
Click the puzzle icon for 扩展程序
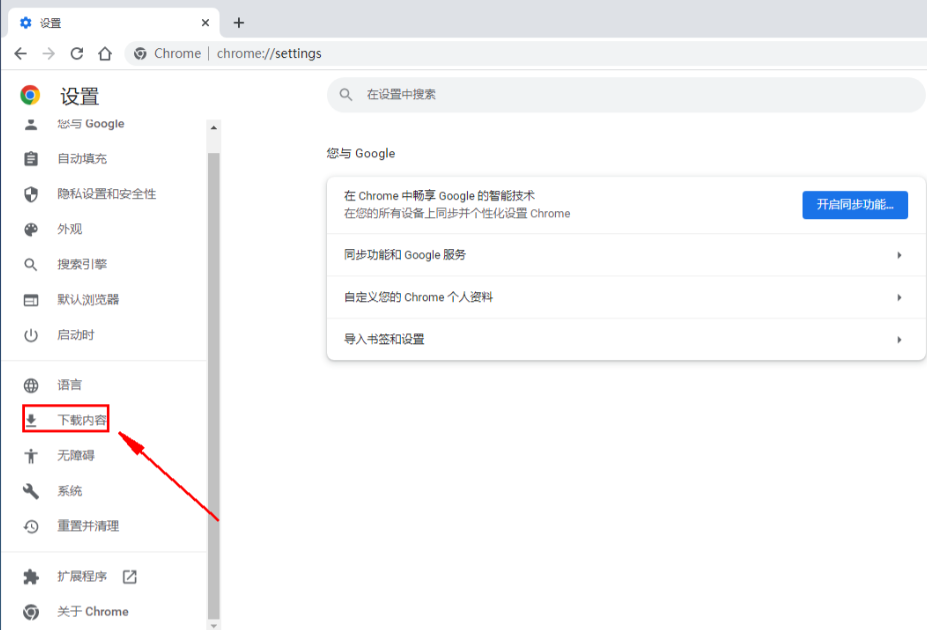31,577
